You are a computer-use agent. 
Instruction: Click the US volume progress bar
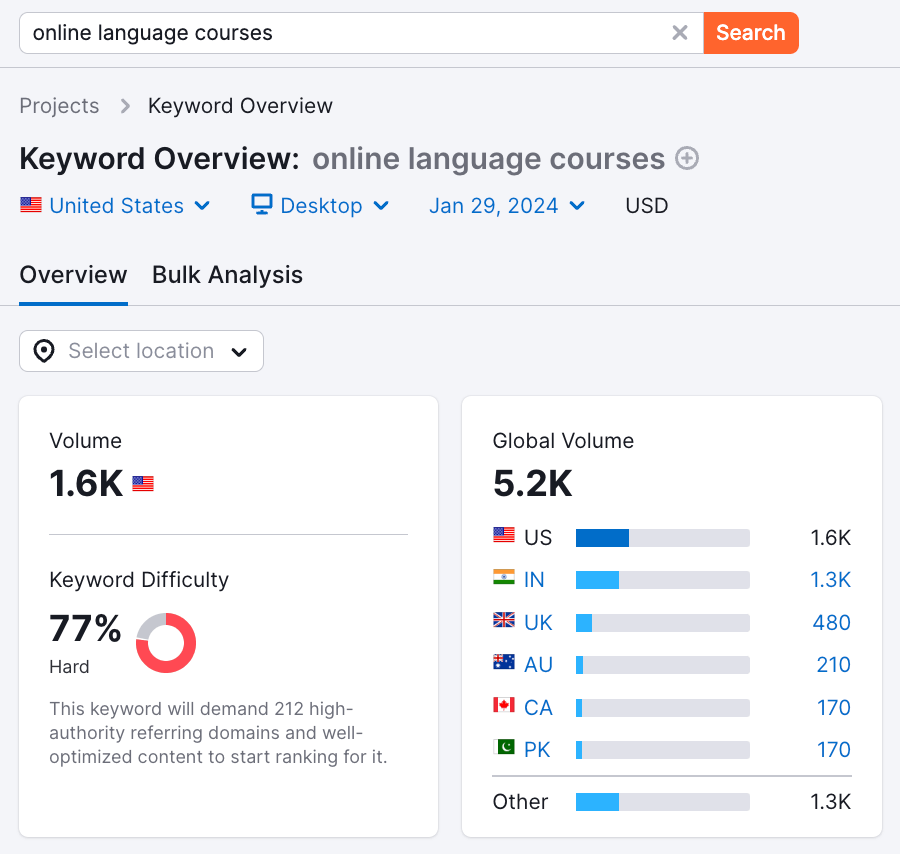[x=662, y=538]
